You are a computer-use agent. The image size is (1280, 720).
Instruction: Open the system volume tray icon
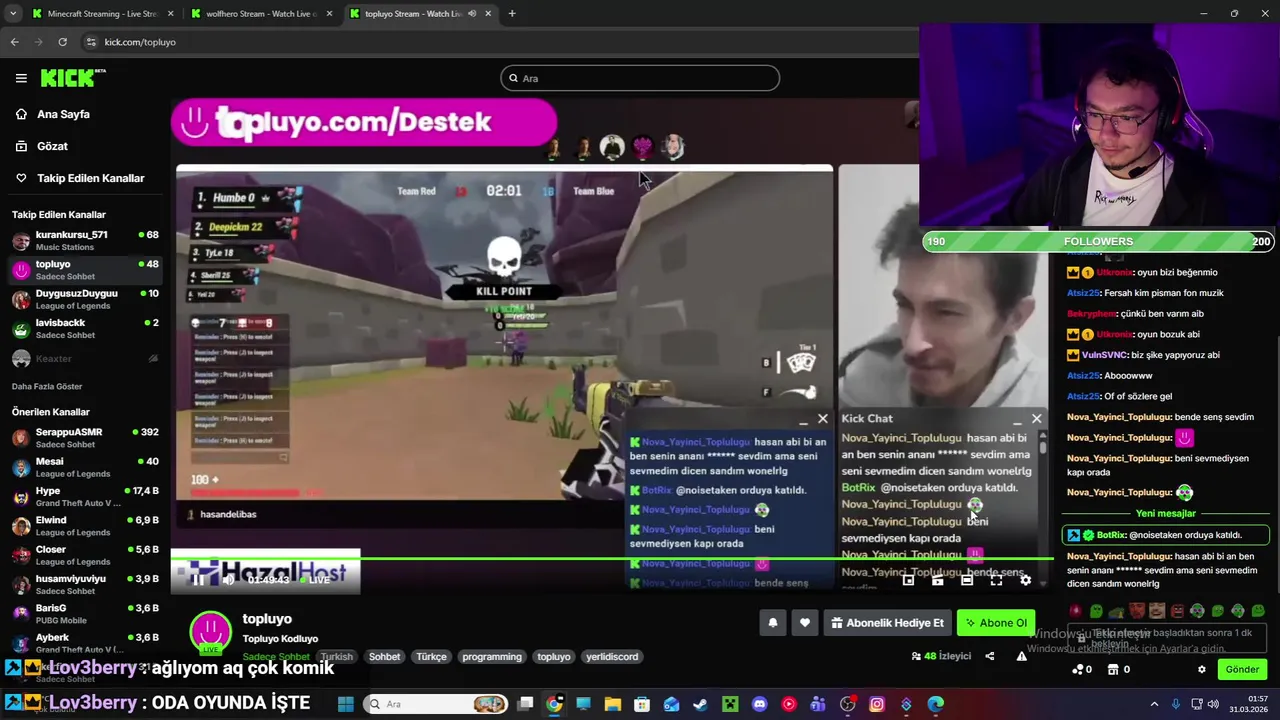(x=1214, y=704)
